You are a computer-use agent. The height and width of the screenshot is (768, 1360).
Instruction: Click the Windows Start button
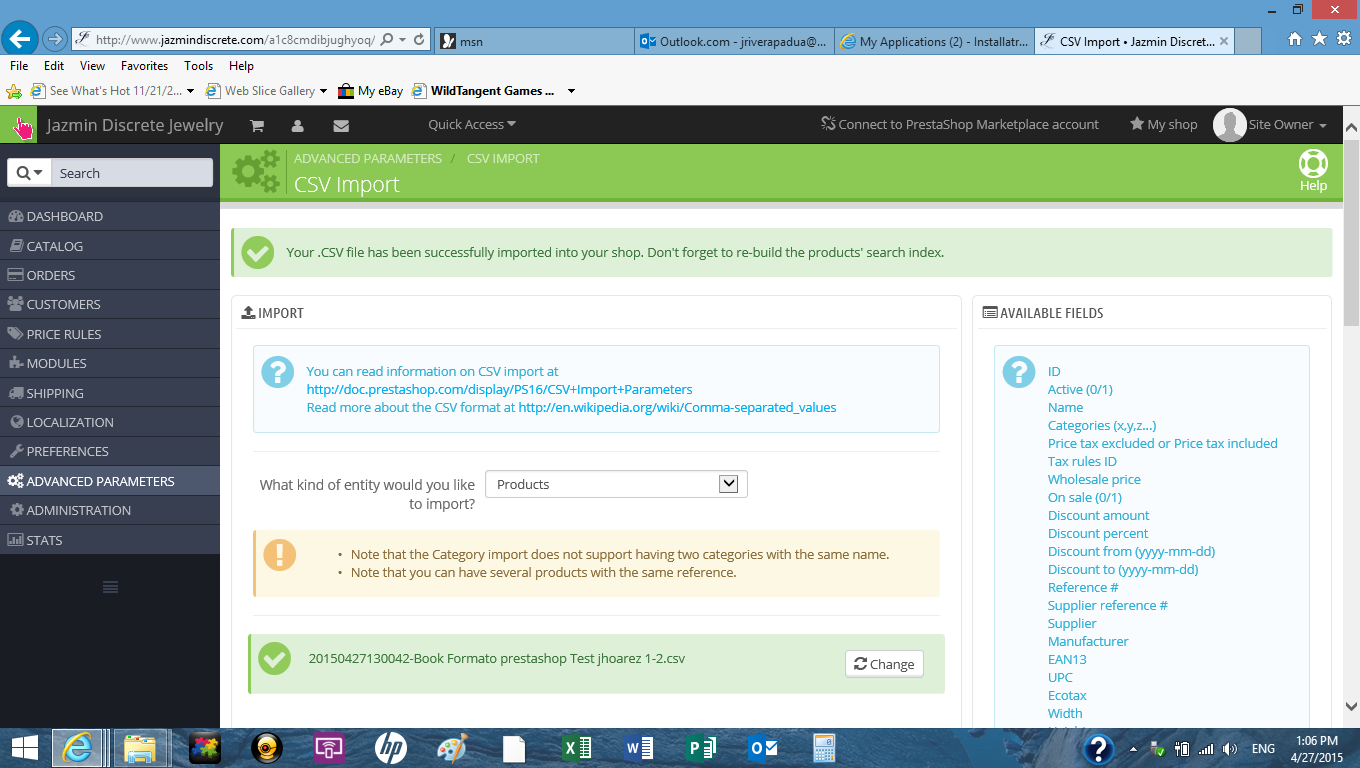(24, 748)
